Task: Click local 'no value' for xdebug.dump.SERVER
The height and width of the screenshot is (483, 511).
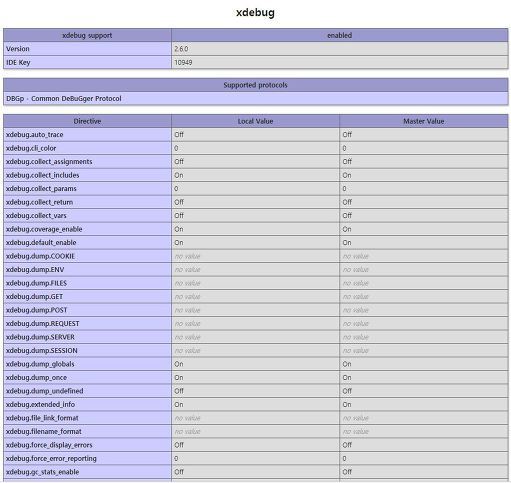Action: tap(187, 337)
